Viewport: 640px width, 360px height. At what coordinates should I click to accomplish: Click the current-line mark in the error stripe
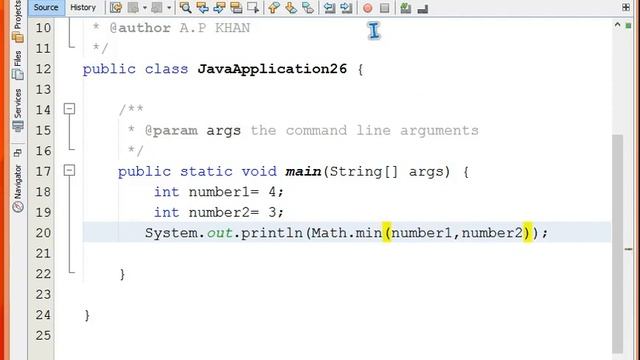click(x=629, y=249)
